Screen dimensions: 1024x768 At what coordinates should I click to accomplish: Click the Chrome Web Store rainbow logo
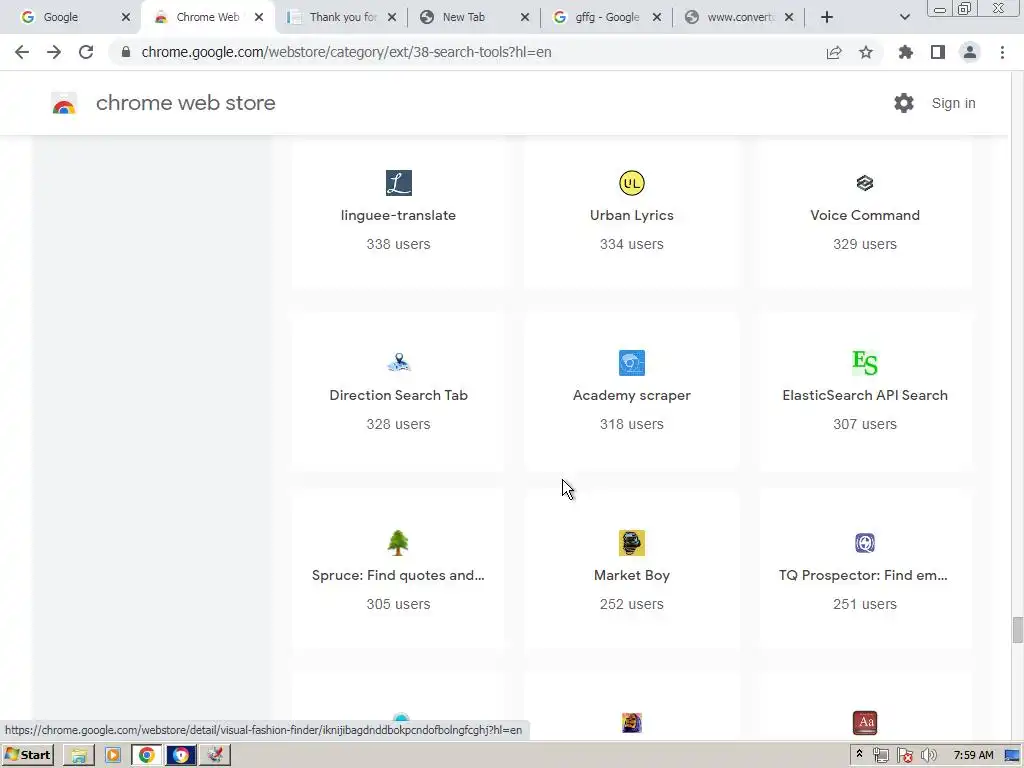tap(64, 103)
